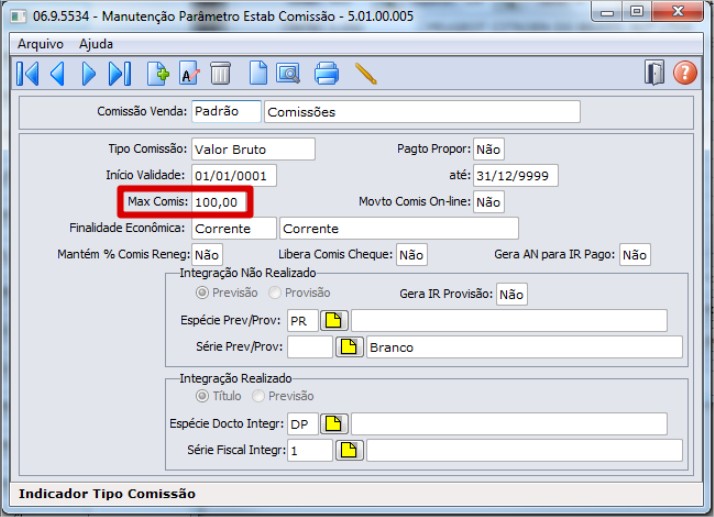The width and height of the screenshot is (714, 517).
Task: Click Série Fiscal Integr field with 1
Action: [310, 450]
